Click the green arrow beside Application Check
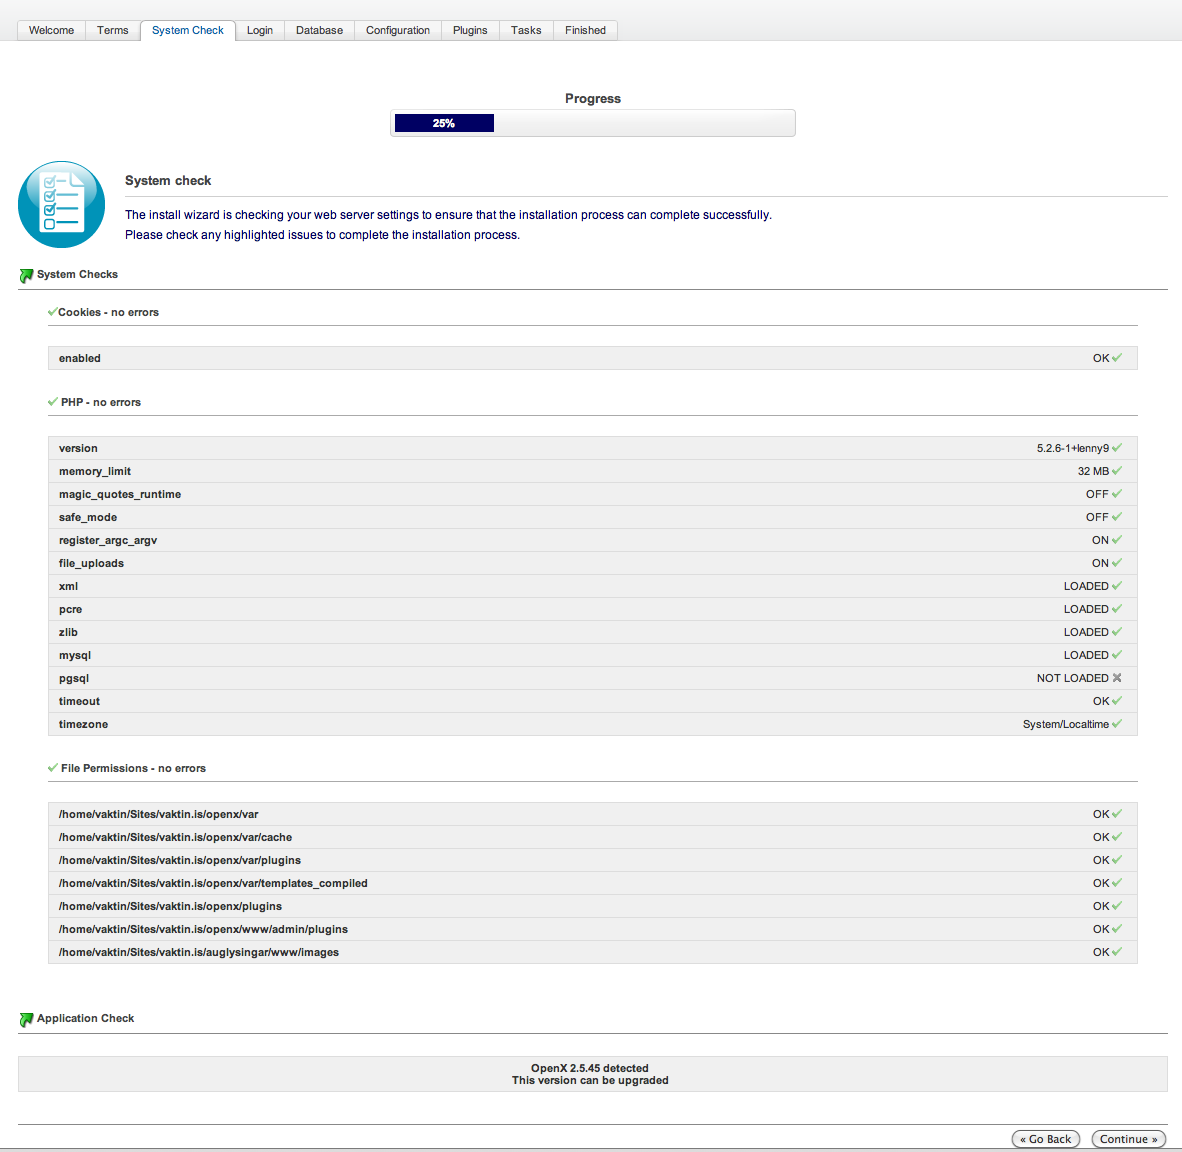1182x1152 pixels. click(26, 1019)
